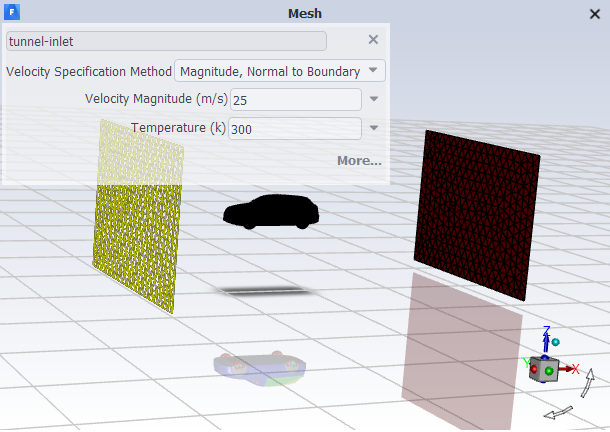Screen dimensions: 610x432
Task: Open Velocity Specification Method dropdown
Action: pos(280,71)
